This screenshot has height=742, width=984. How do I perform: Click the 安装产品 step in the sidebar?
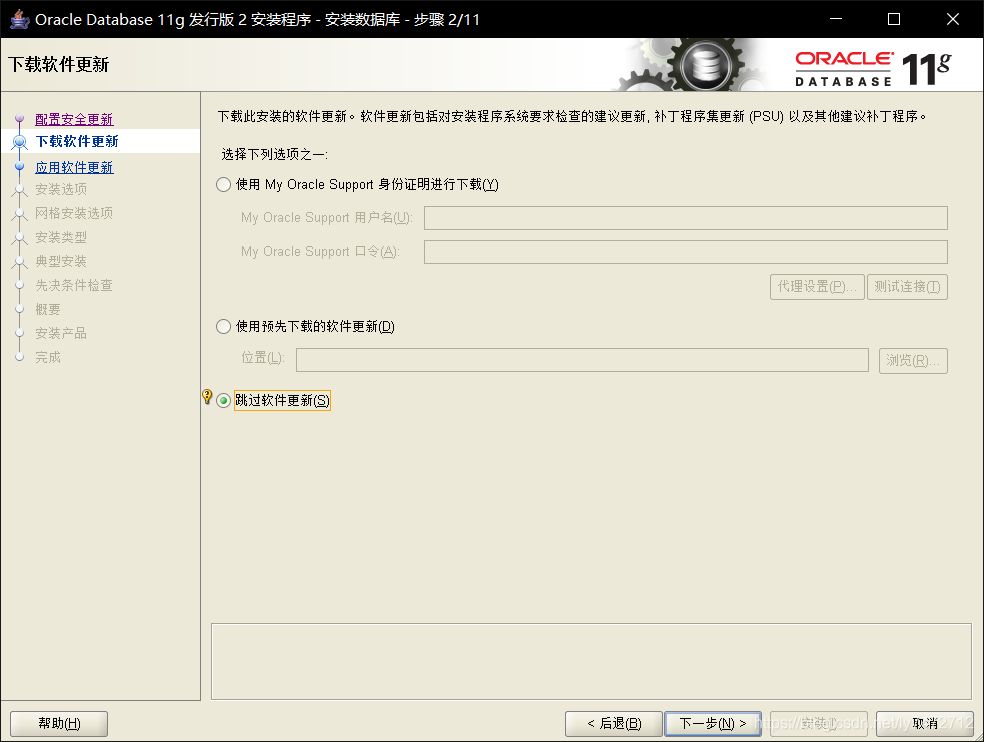click(61, 333)
